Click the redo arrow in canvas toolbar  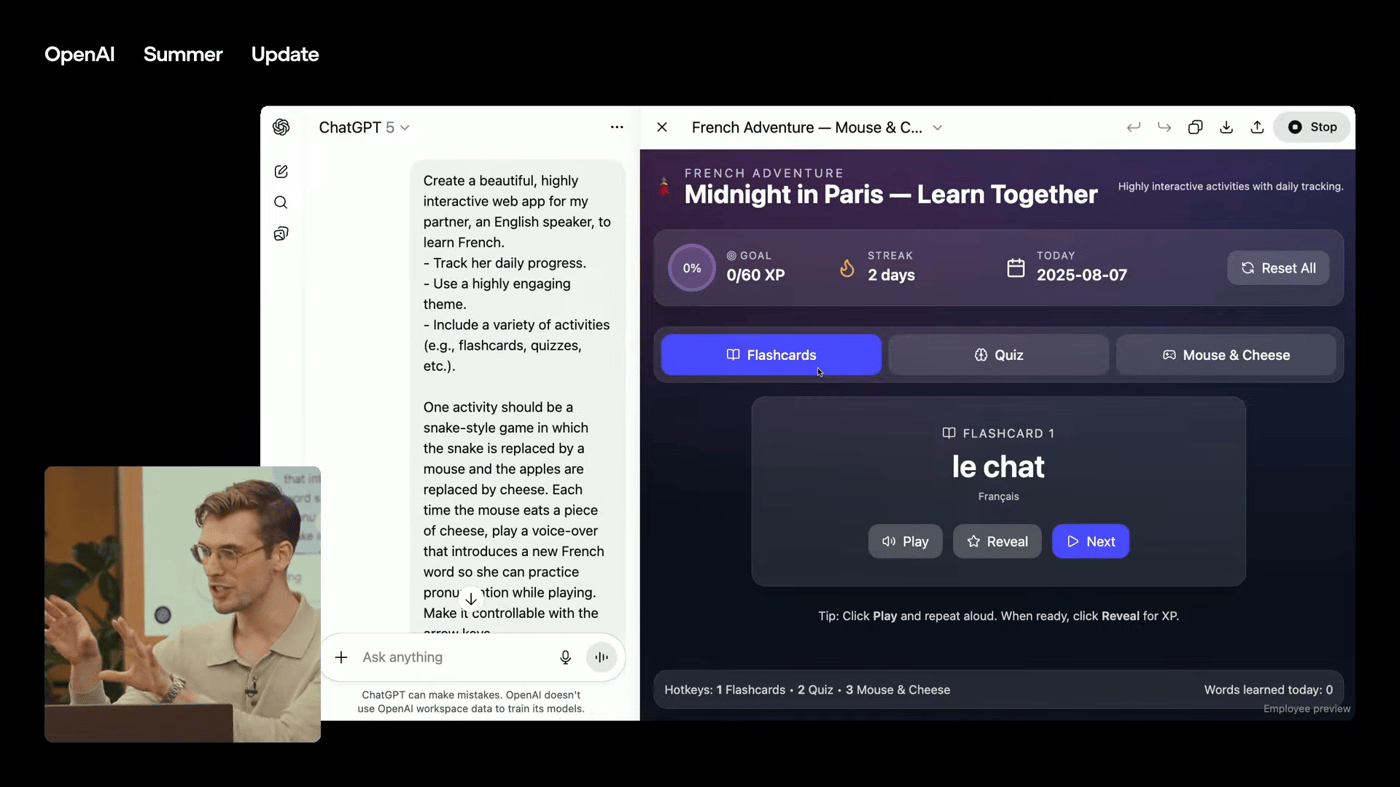pyautogui.click(x=1164, y=127)
